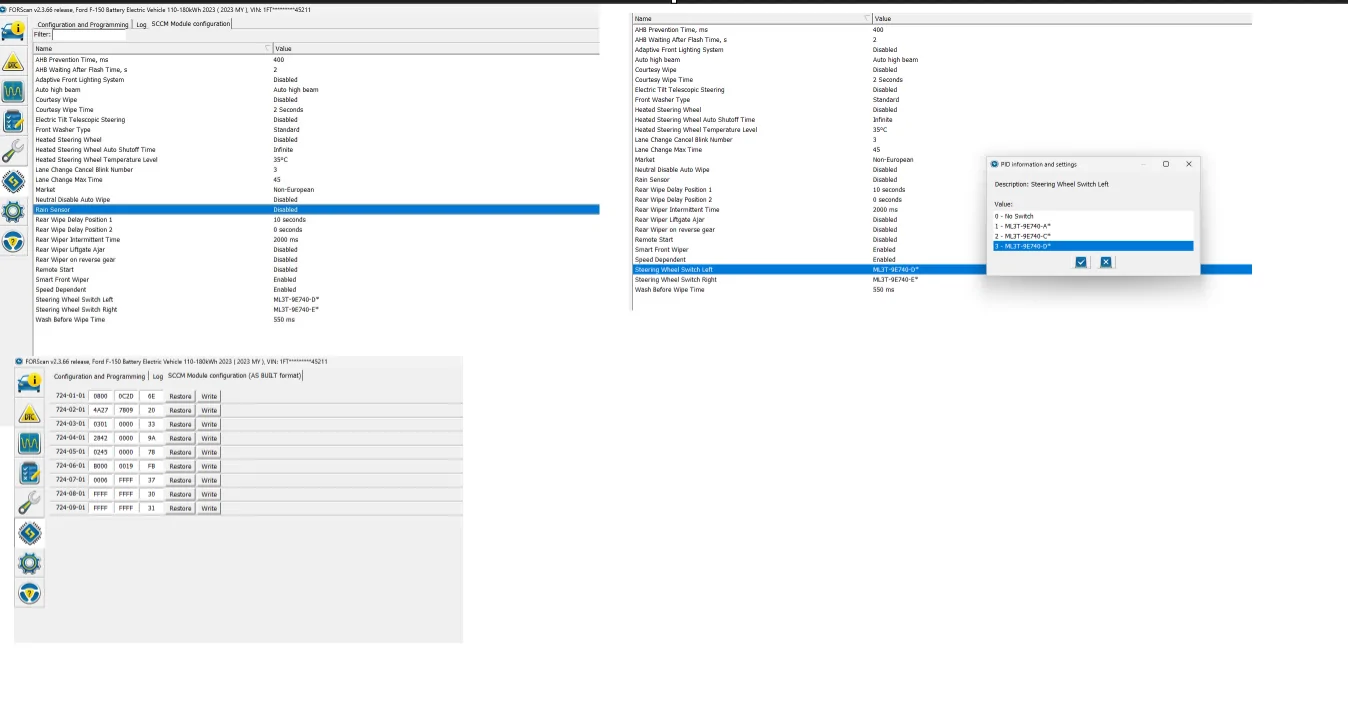
Task: Open the oscilloscope dashboard icon in top window
Action: (x=14, y=91)
